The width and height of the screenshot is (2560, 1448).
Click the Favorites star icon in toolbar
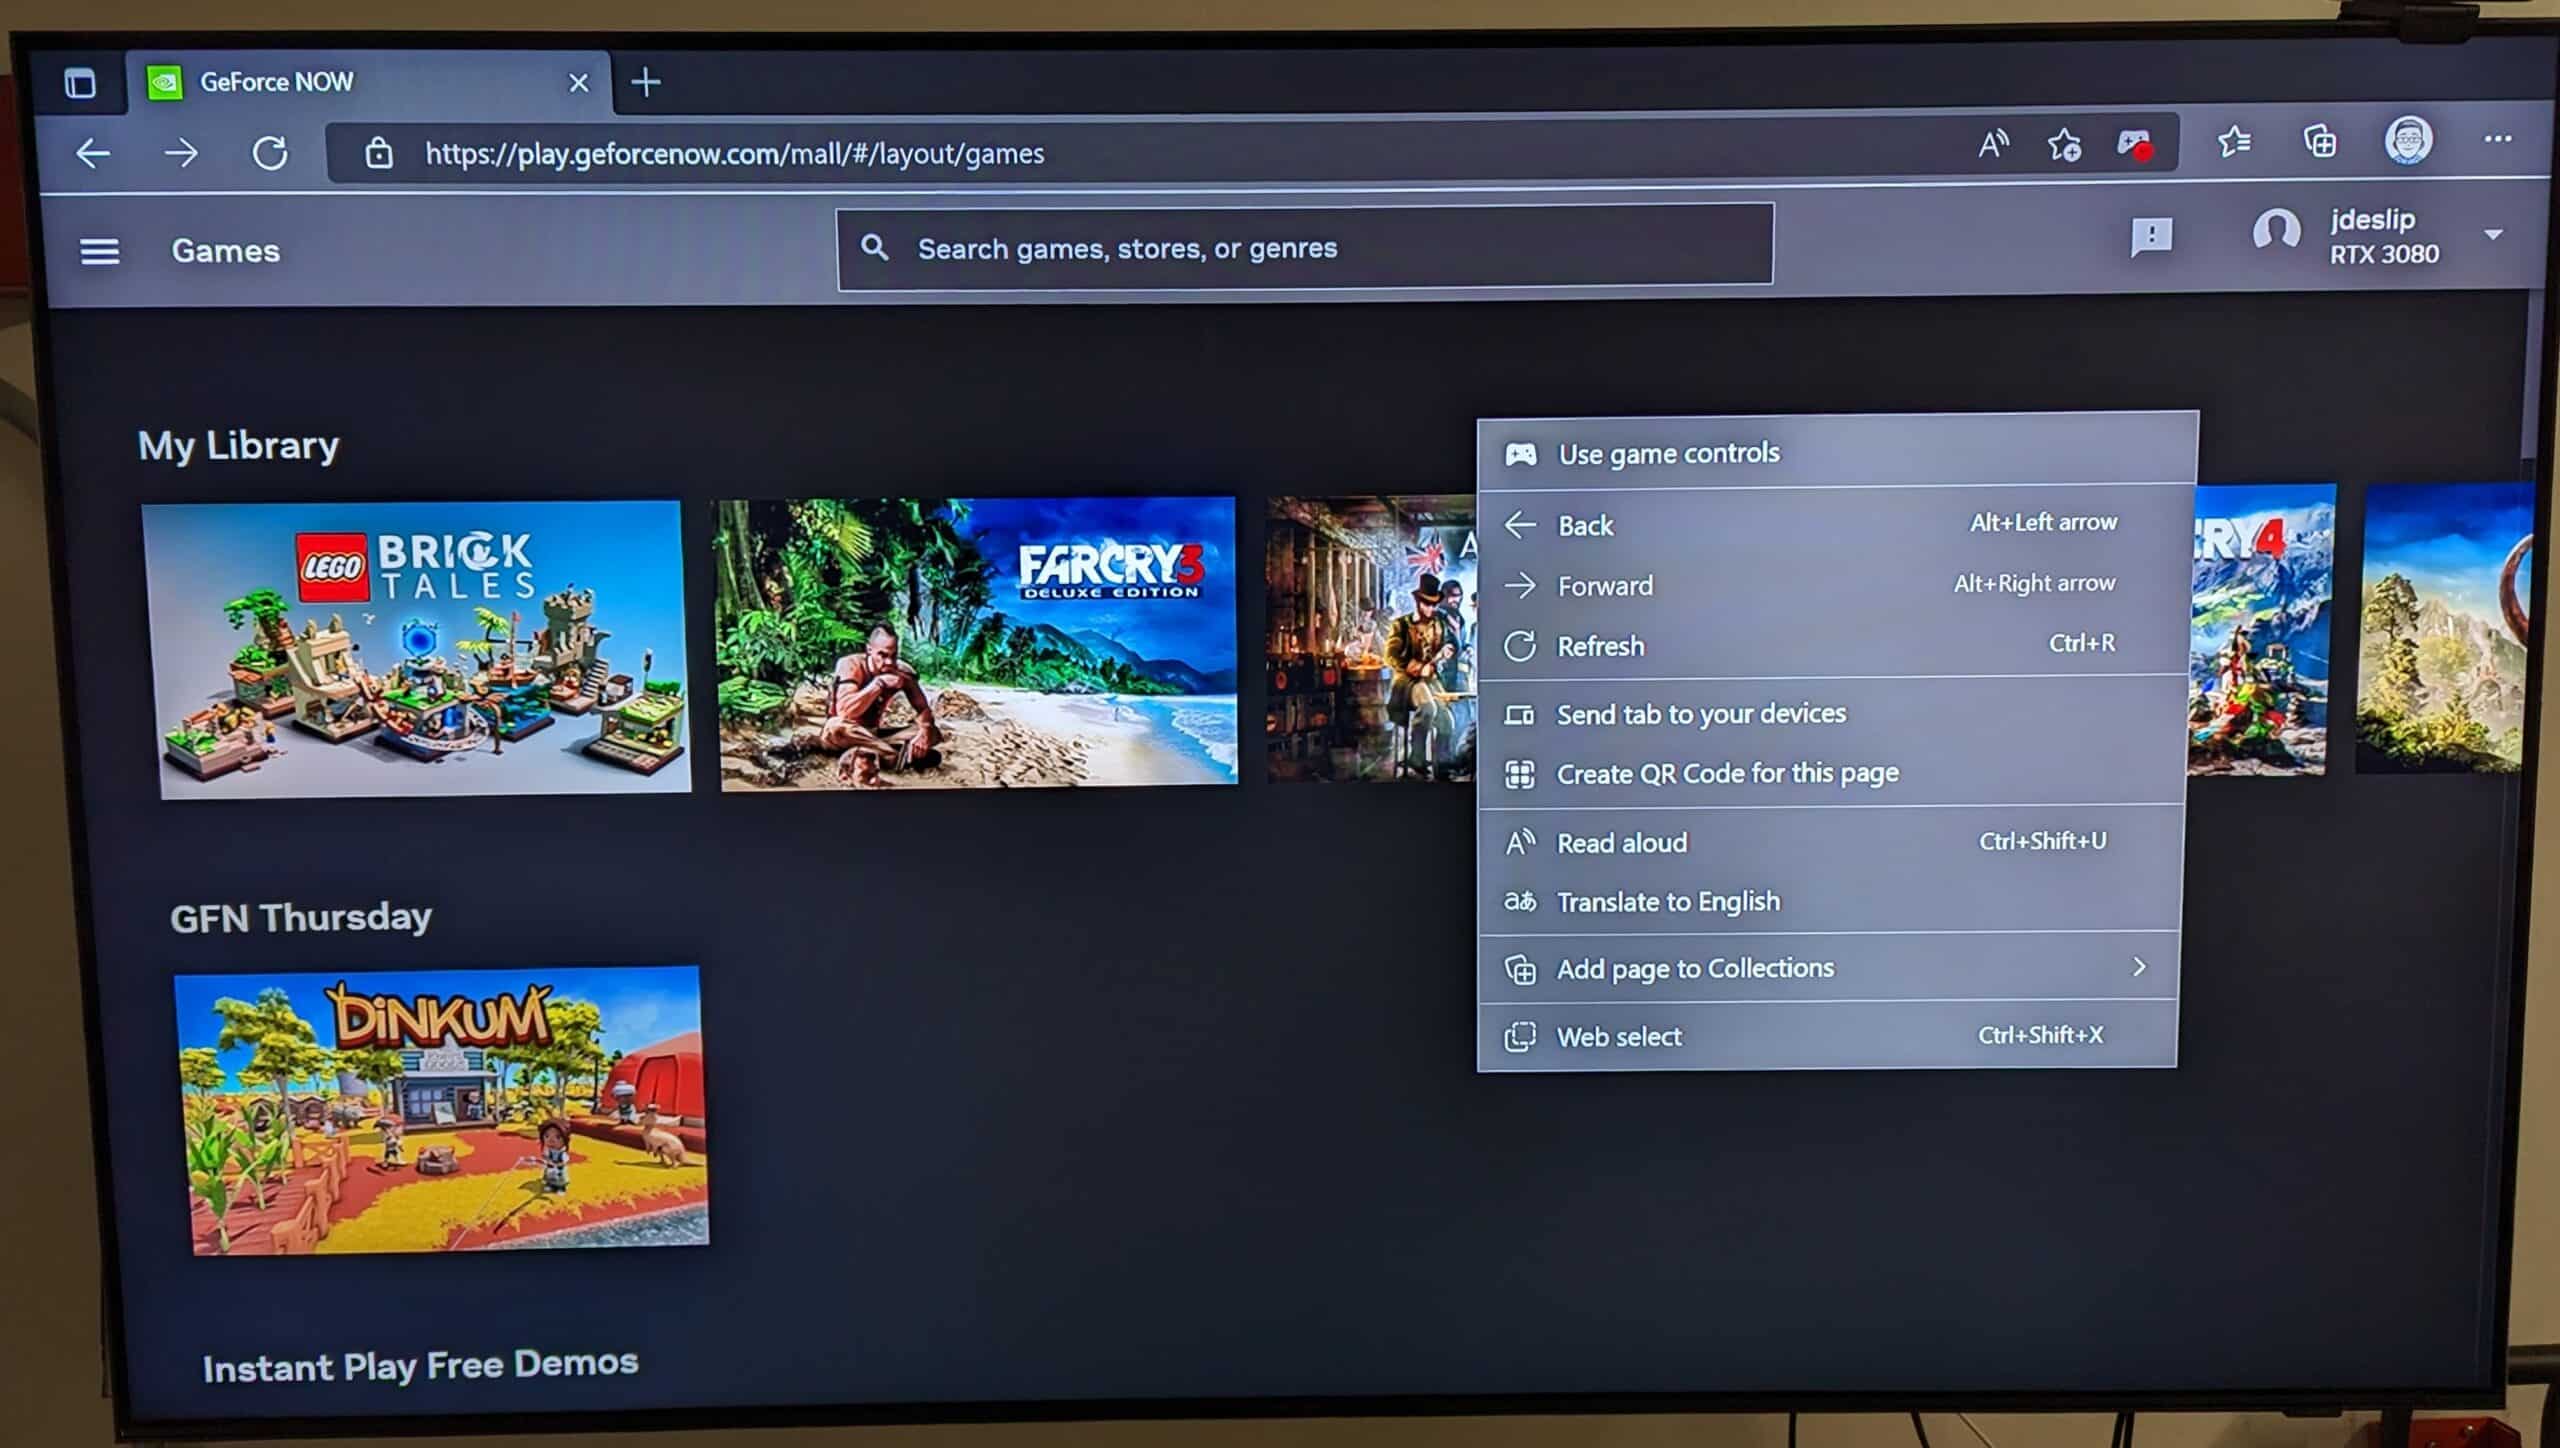pyautogui.click(x=2235, y=144)
